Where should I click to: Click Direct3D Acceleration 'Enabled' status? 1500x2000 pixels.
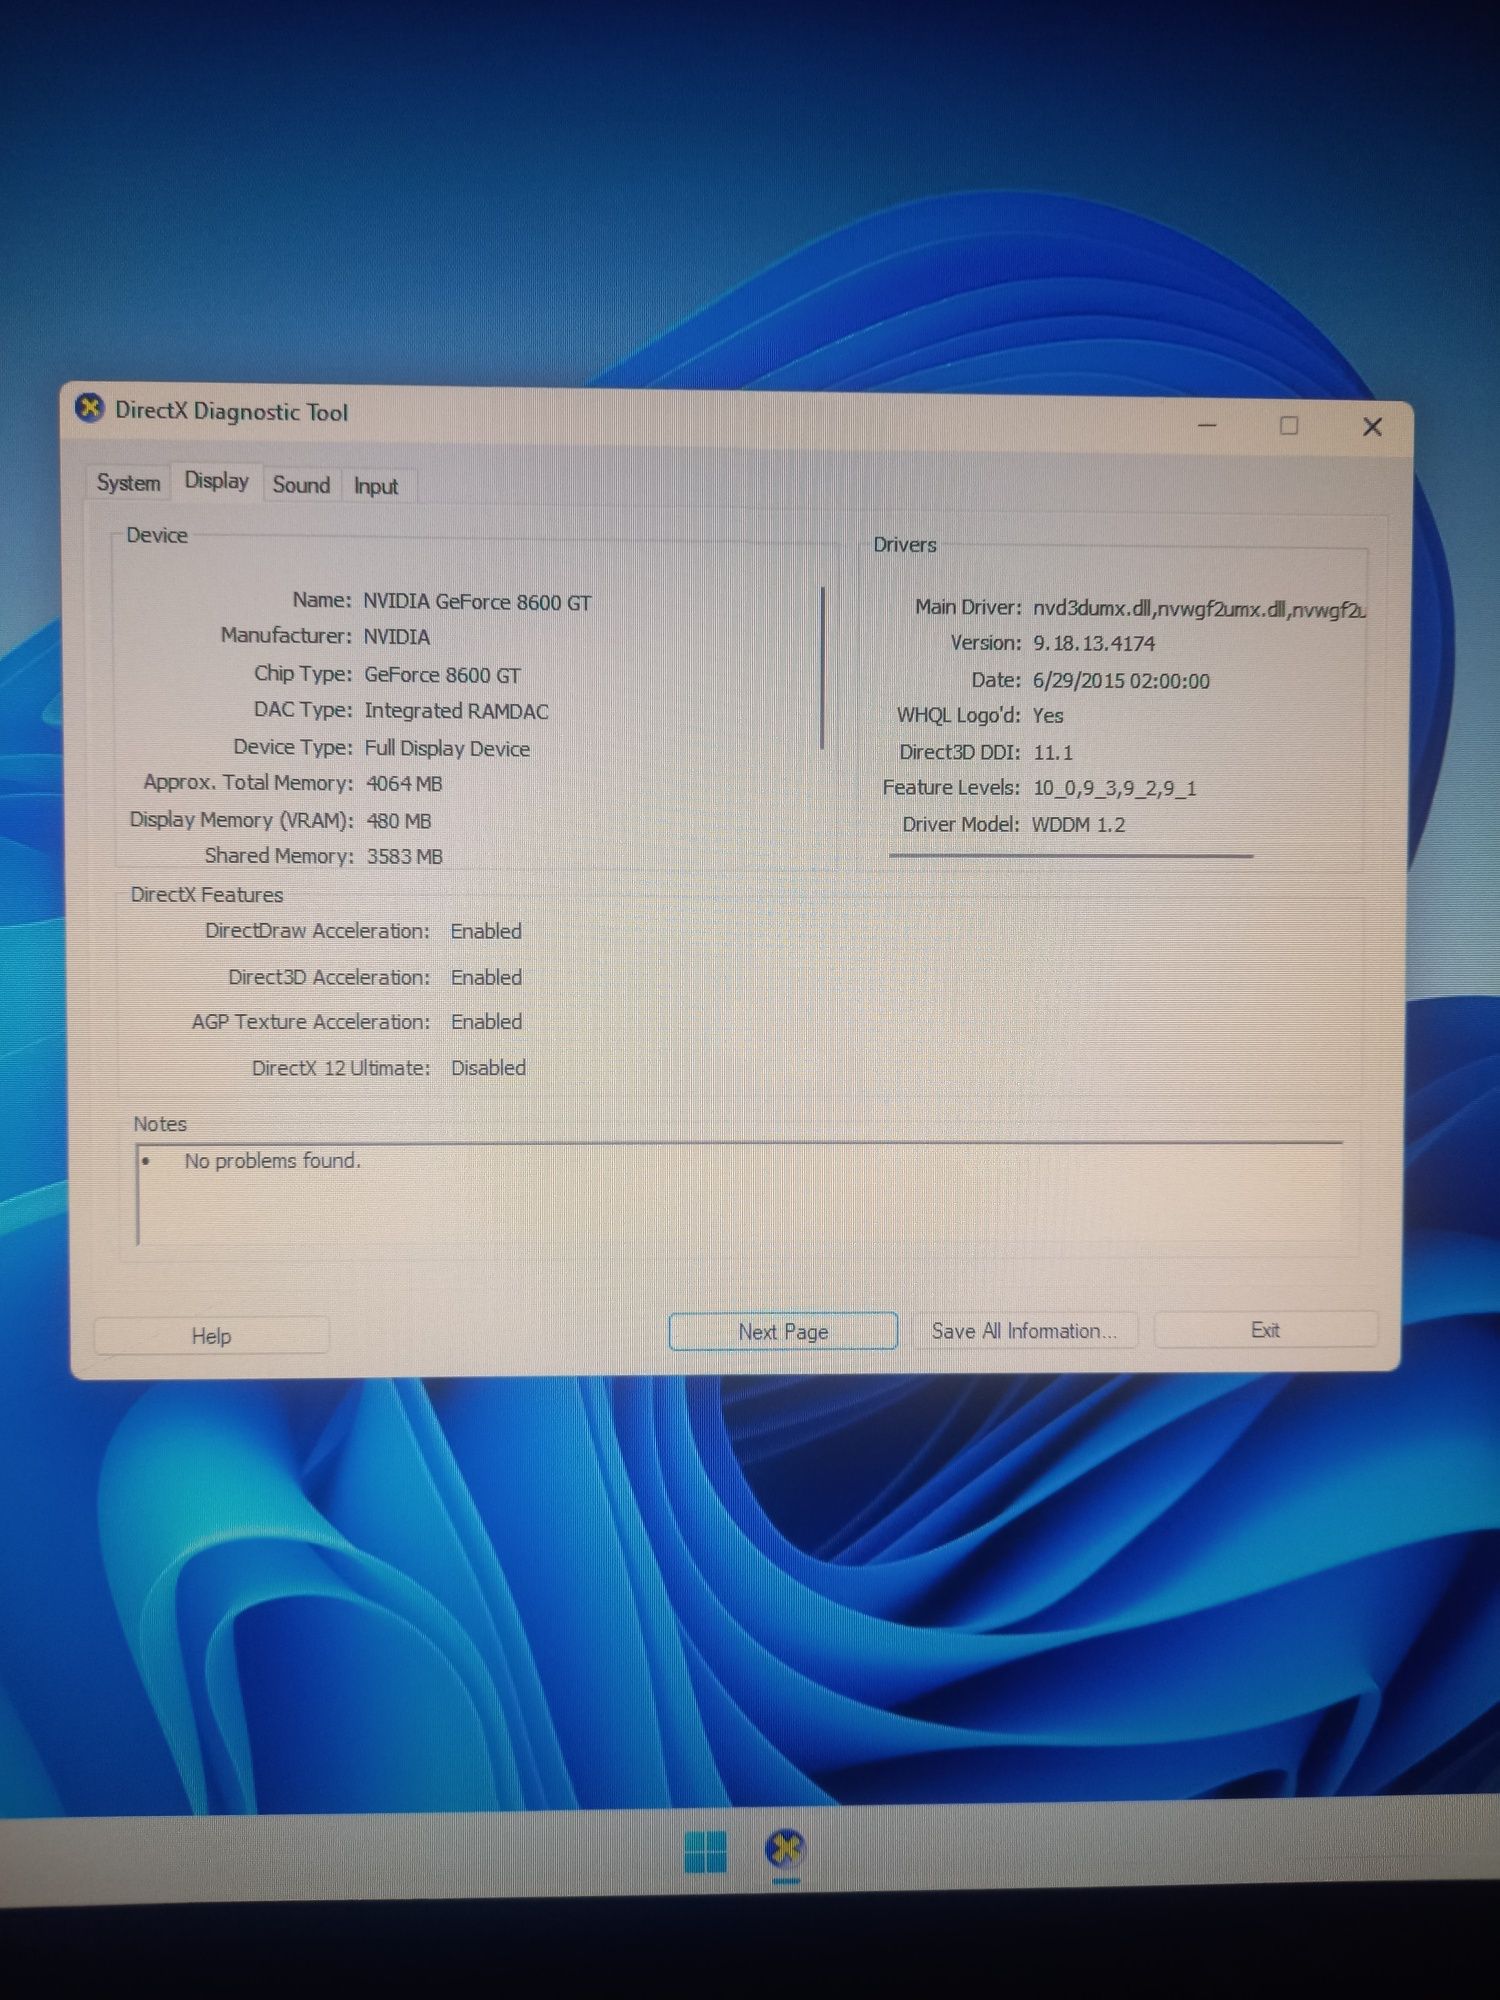tap(486, 977)
